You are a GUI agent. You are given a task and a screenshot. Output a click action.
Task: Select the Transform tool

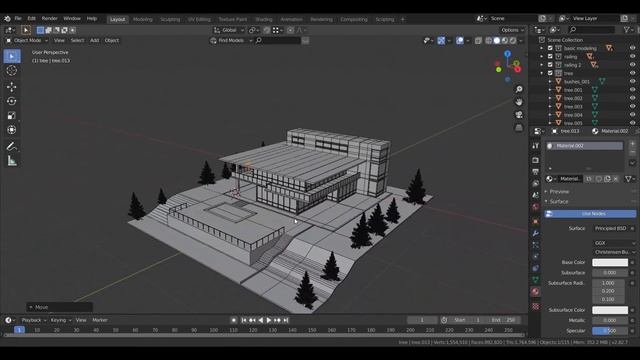pyautogui.click(x=12, y=130)
